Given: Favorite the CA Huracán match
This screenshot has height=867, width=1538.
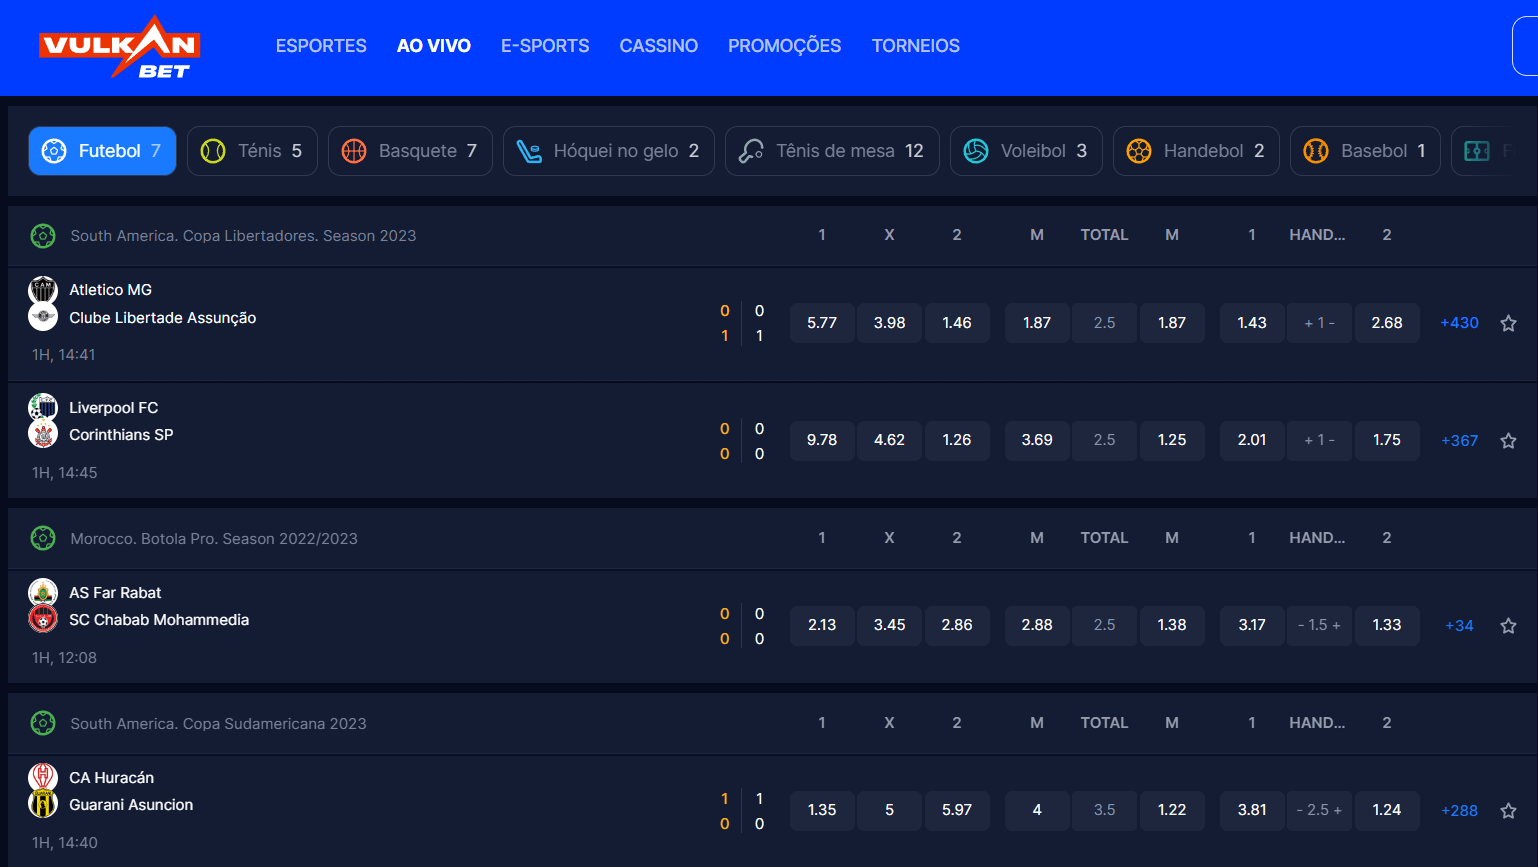Looking at the screenshot, I should point(1508,811).
